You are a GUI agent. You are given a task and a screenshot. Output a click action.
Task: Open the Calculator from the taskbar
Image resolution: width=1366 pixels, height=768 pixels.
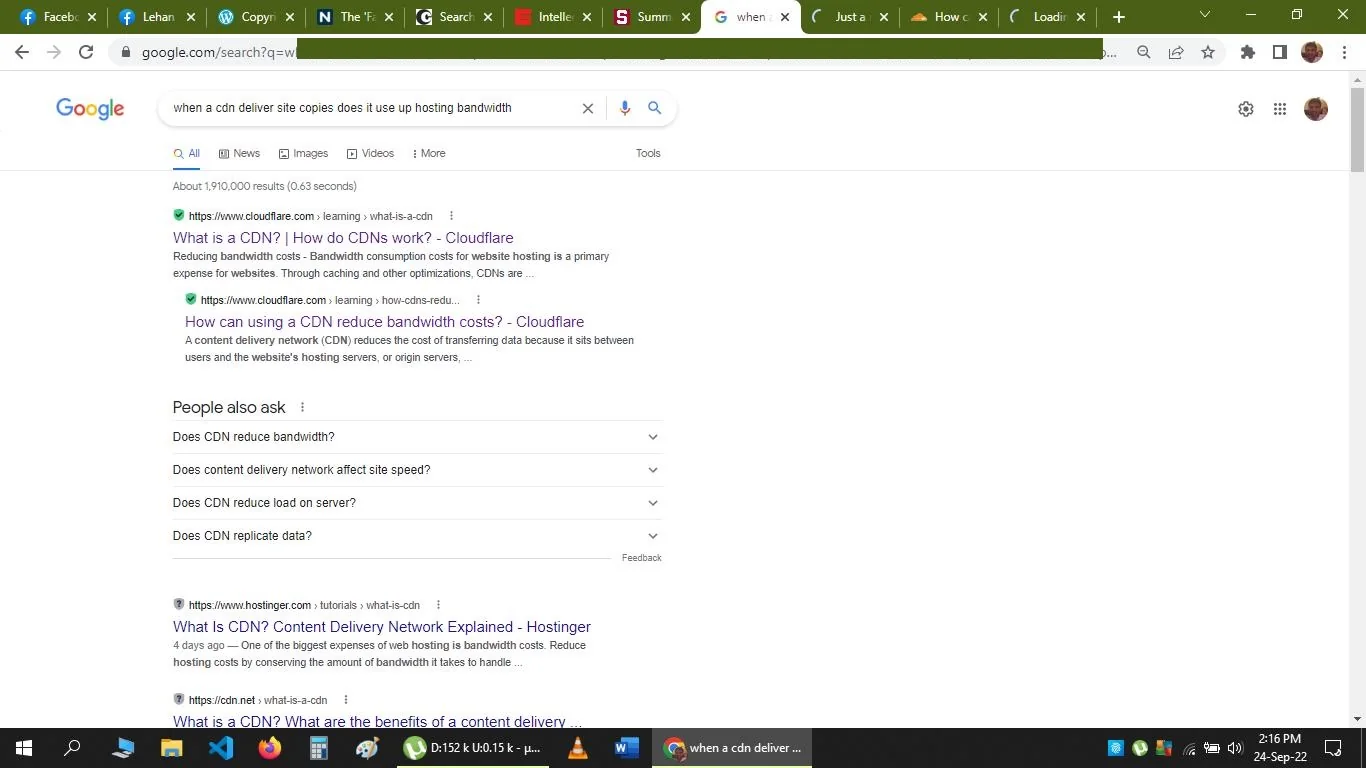pyautogui.click(x=319, y=748)
